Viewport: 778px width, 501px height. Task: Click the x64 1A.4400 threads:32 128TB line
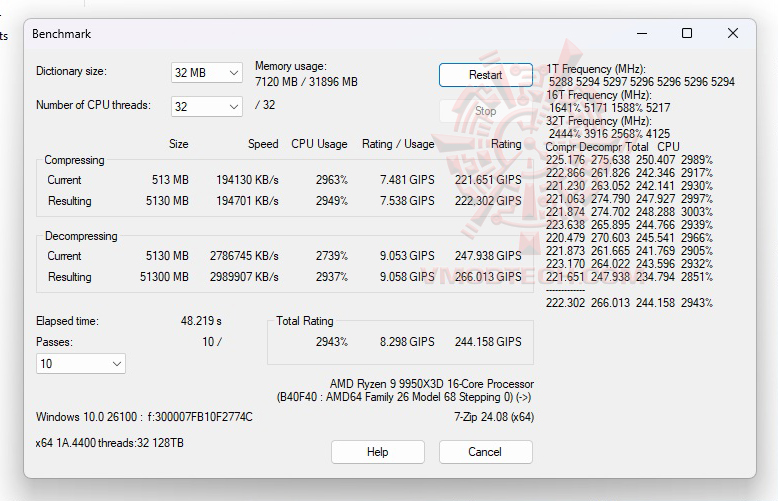[x=110, y=443]
